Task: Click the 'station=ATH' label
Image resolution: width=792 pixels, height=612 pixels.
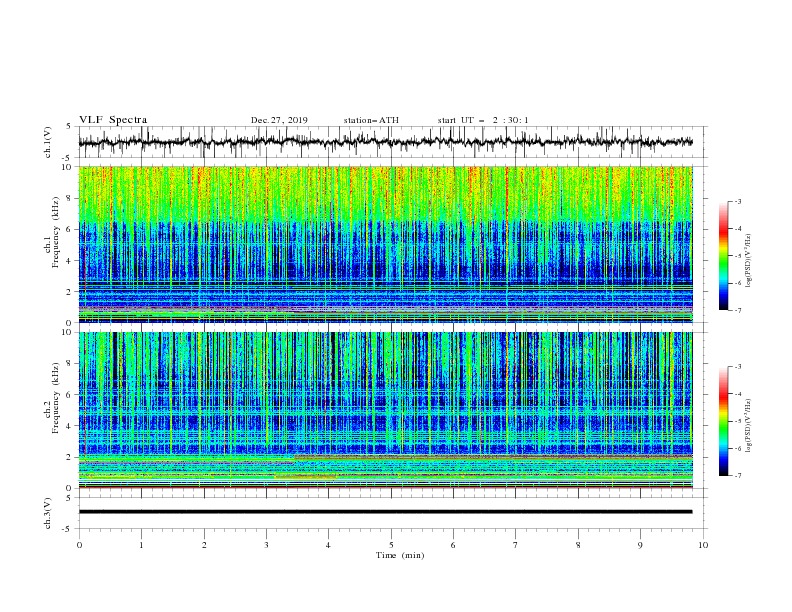Action: [371, 120]
